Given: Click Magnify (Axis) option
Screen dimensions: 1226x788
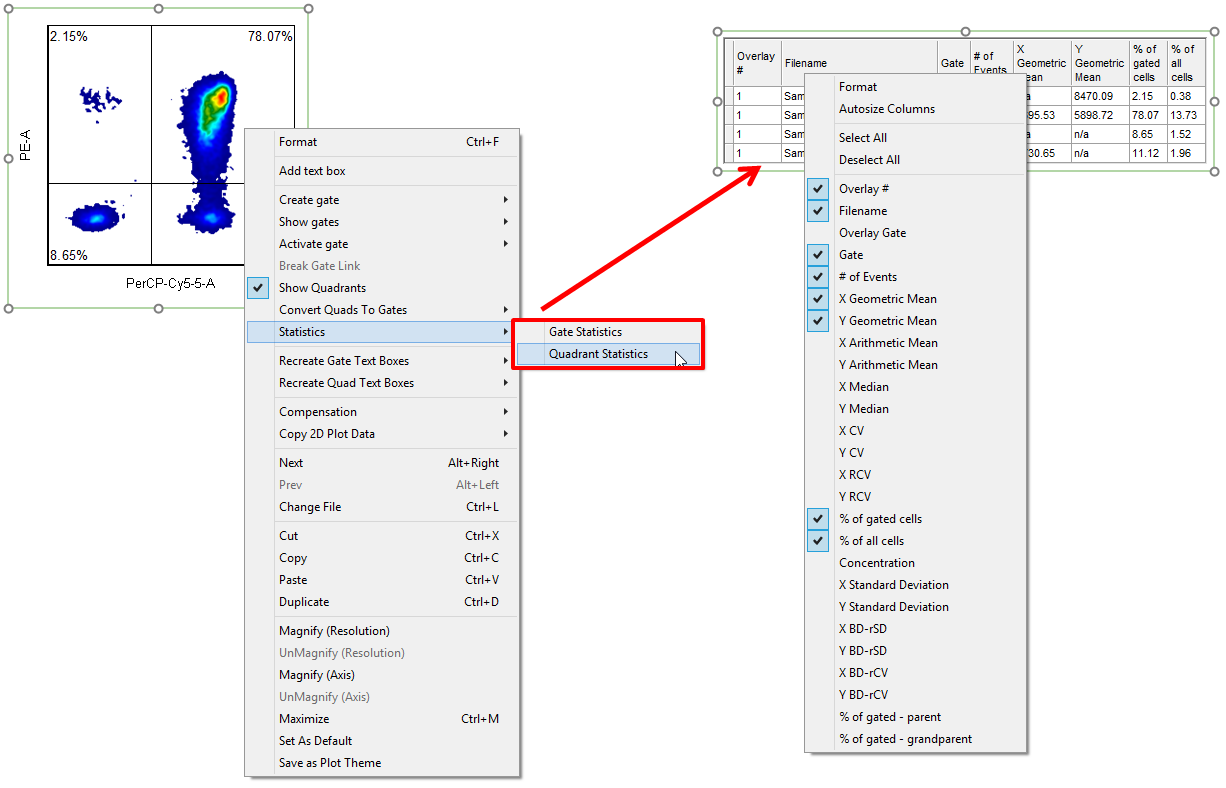Looking at the screenshot, I should coord(316,675).
